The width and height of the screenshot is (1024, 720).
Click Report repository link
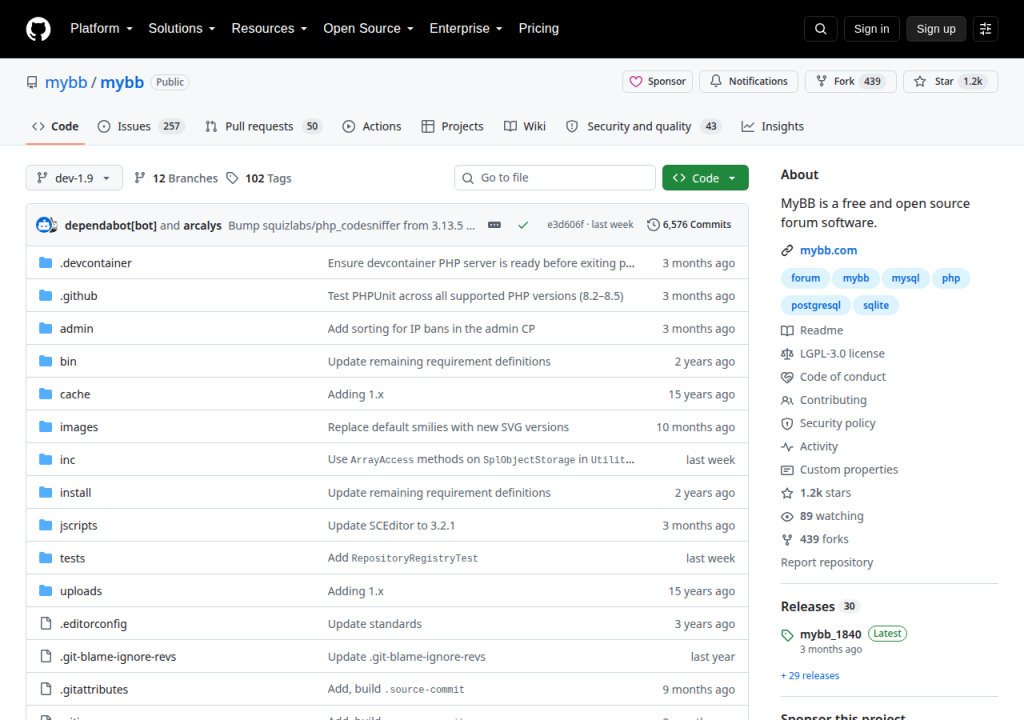827,563
